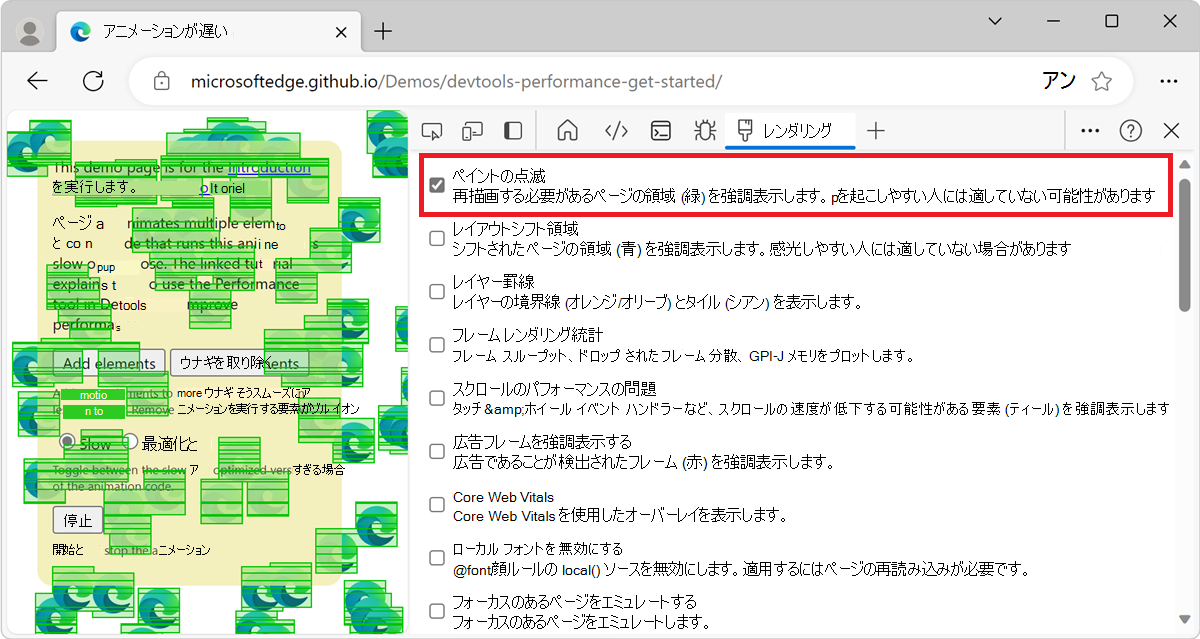
Task: Click the dock layout panel icon
Action: [513, 130]
